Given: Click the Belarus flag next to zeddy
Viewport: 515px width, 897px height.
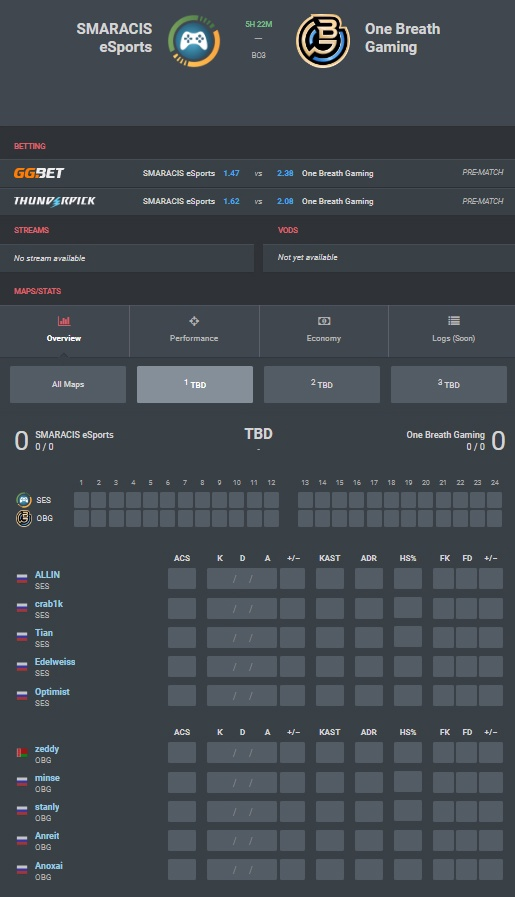Looking at the screenshot, I should [x=22, y=753].
